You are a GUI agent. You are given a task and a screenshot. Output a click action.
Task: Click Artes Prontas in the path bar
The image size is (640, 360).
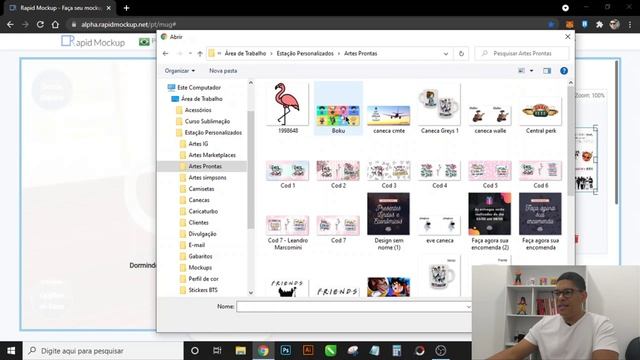tap(360, 53)
